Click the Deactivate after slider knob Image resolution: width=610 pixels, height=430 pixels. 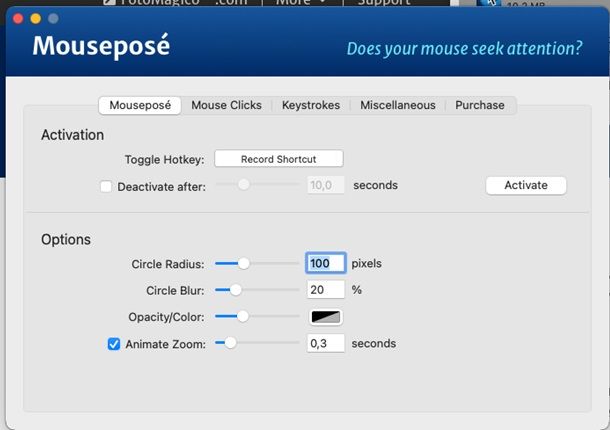pos(244,184)
